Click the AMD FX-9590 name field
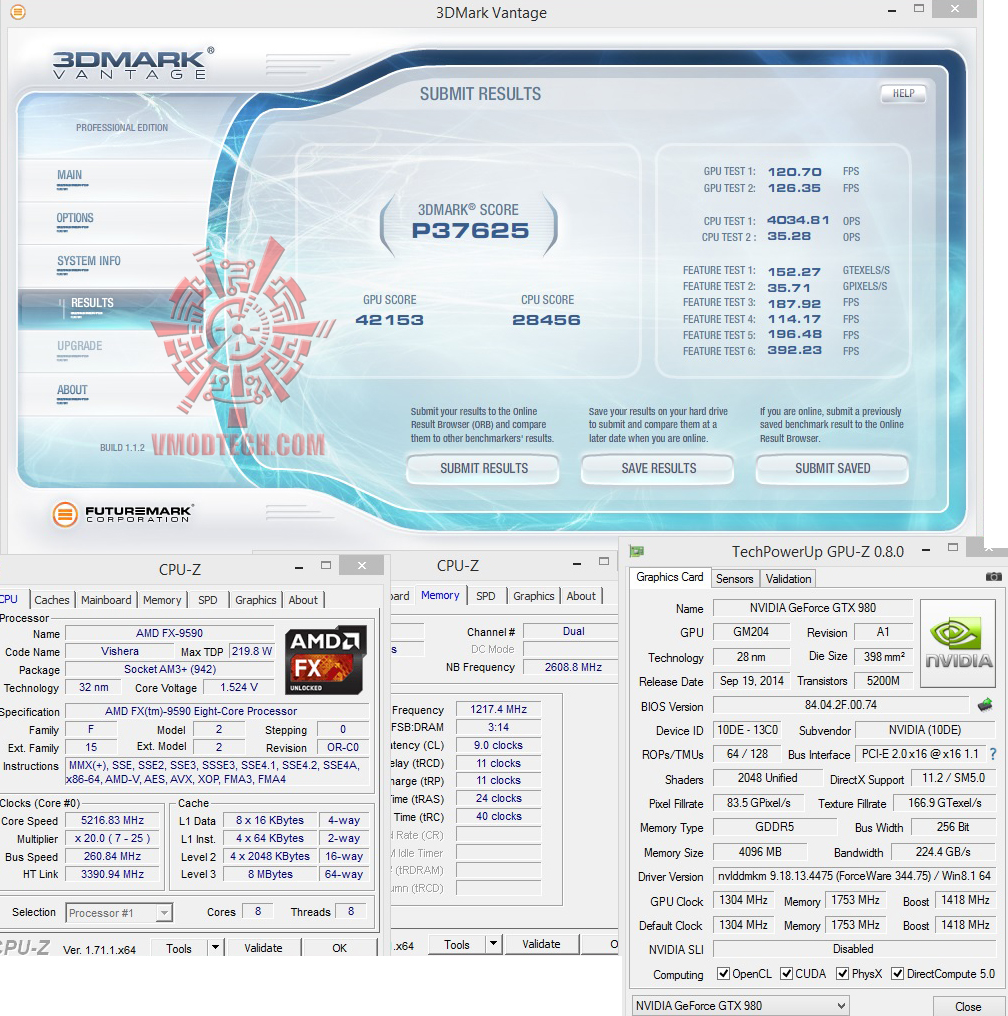The height and width of the screenshot is (1016, 1008). tap(170, 633)
